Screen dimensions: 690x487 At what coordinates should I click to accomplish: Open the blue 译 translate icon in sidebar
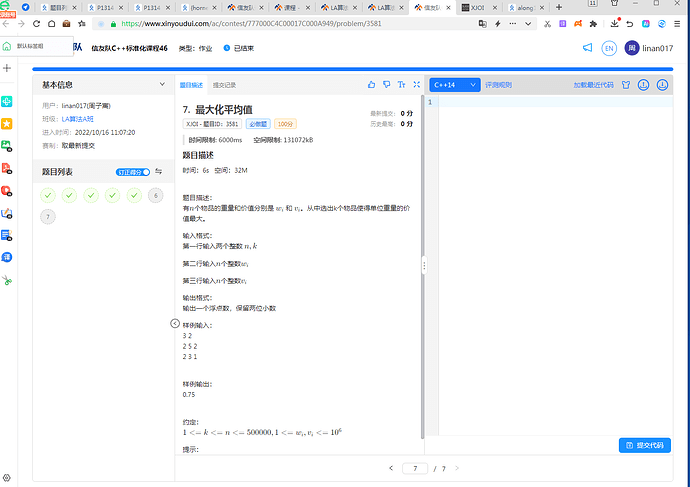[x=7, y=257]
